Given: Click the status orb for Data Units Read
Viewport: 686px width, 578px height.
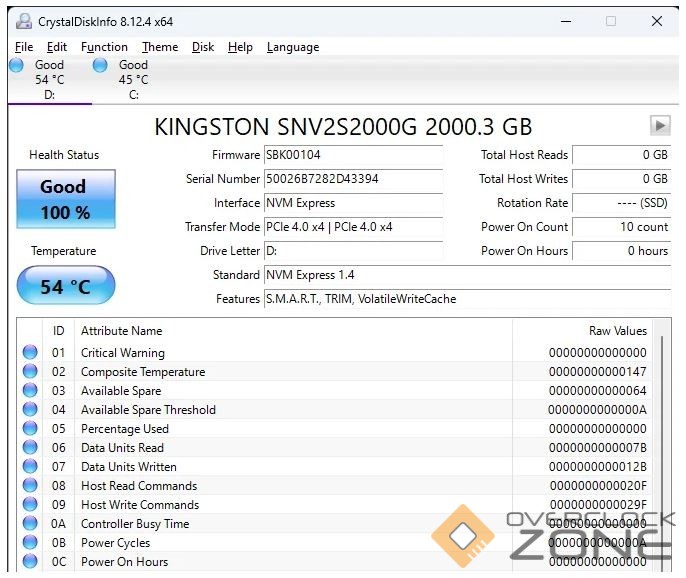Looking at the screenshot, I should pos(30,448).
